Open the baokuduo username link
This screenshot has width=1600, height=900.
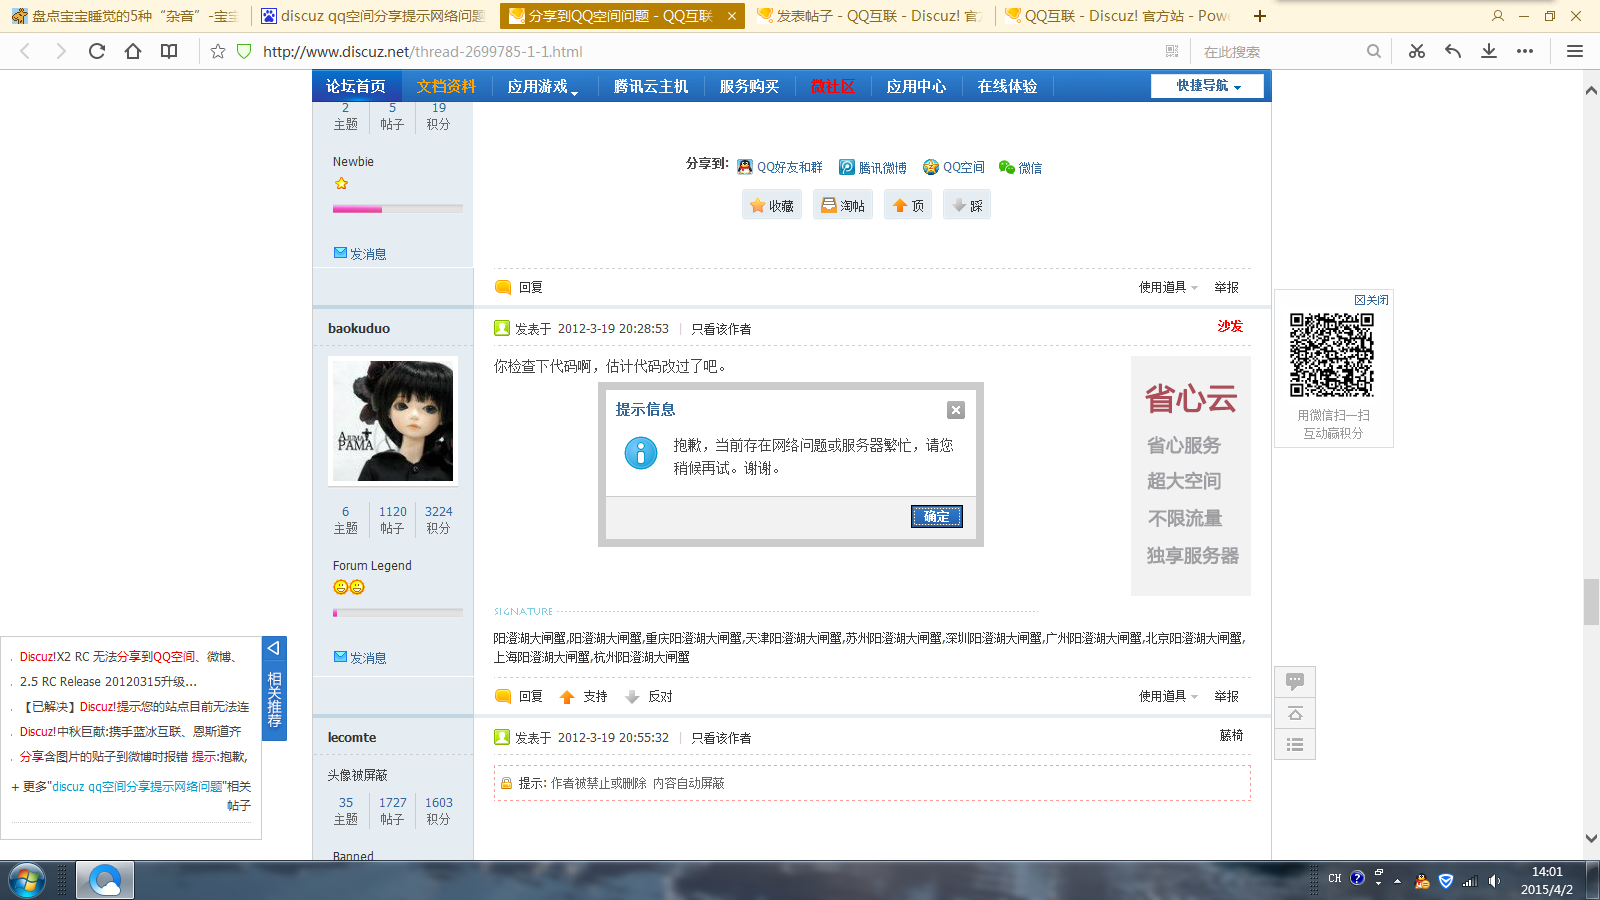pos(359,328)
